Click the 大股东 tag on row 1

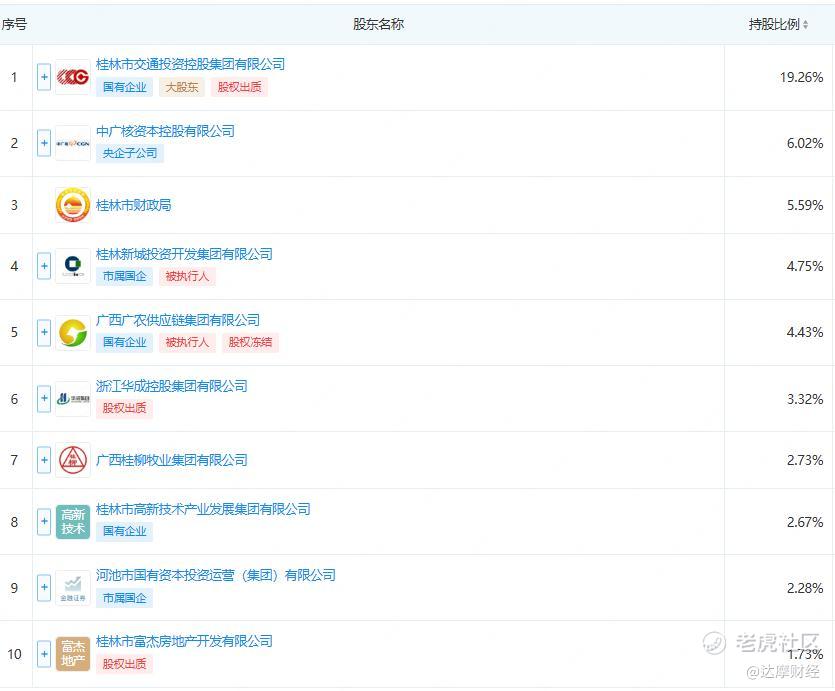[182, 87]
